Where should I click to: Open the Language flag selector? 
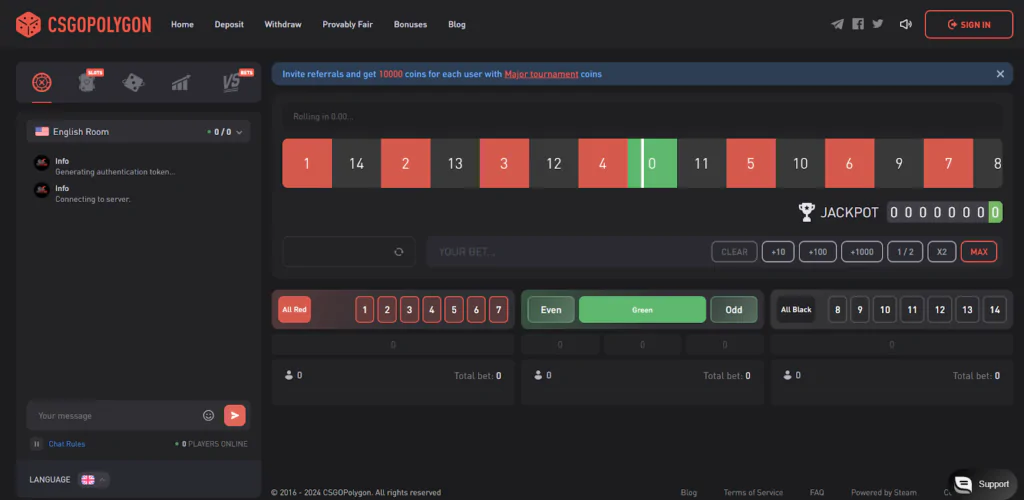[94, 479]
